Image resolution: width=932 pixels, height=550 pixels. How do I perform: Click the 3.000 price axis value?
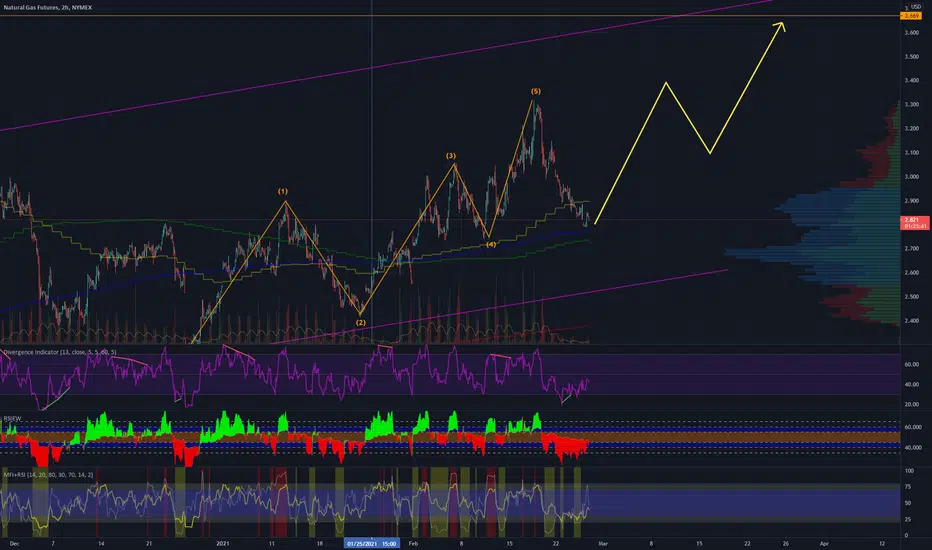tap(912, 177)
